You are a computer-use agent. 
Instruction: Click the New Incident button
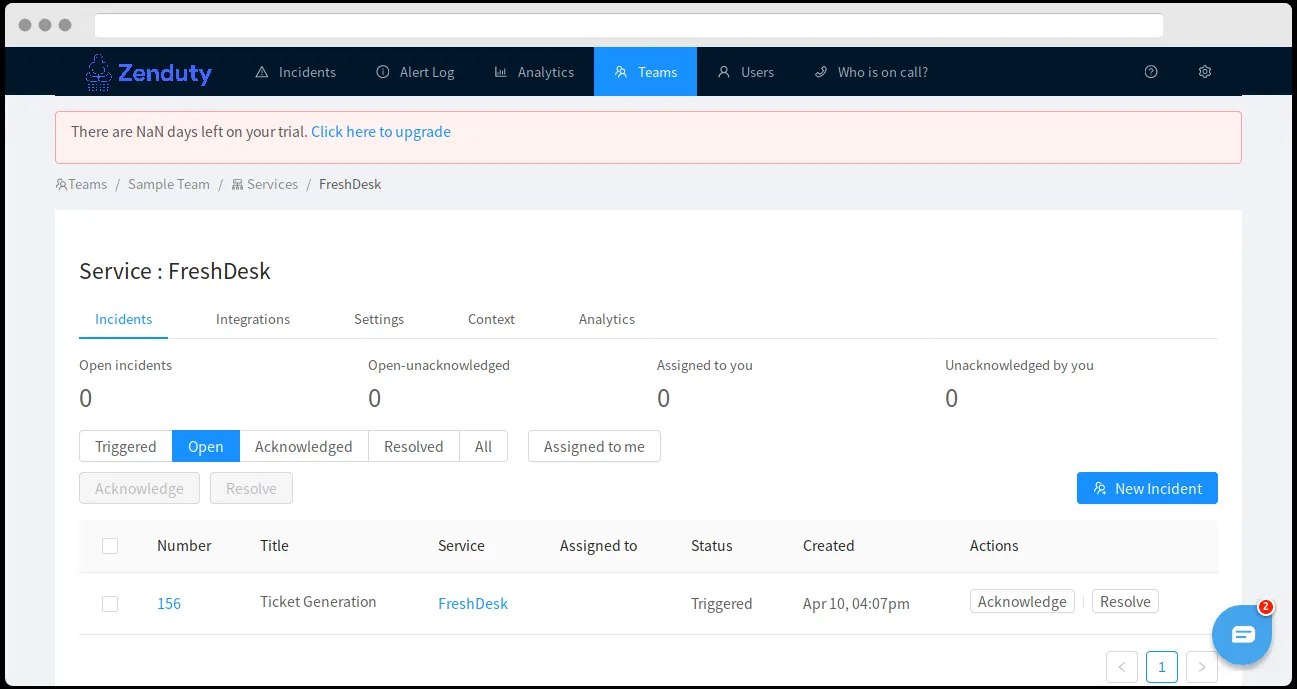[x=1147, y=488]
